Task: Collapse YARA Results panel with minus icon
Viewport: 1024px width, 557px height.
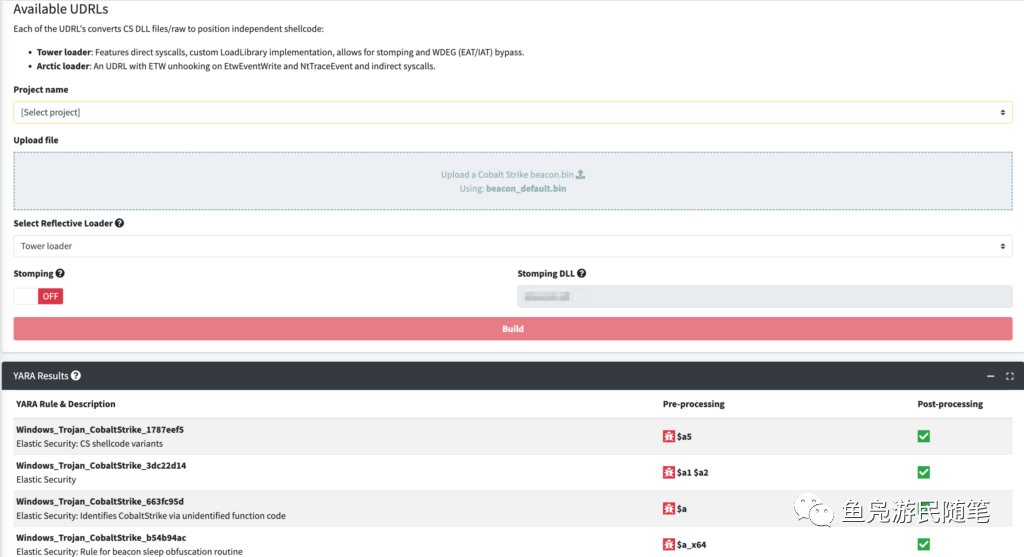Action: click(991, 376)
